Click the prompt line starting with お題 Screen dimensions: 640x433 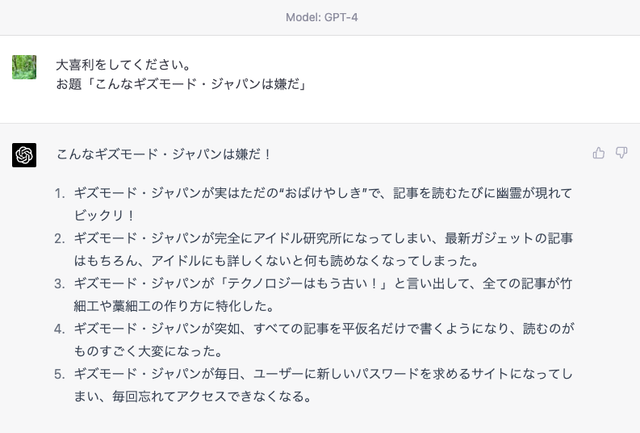tap(181, 84)
